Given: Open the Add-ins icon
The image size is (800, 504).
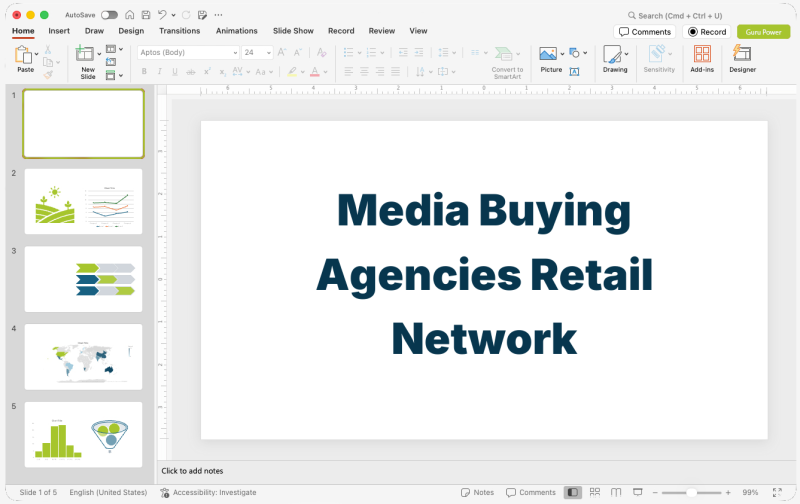Looking at the screenshot, I should [702, 54].
